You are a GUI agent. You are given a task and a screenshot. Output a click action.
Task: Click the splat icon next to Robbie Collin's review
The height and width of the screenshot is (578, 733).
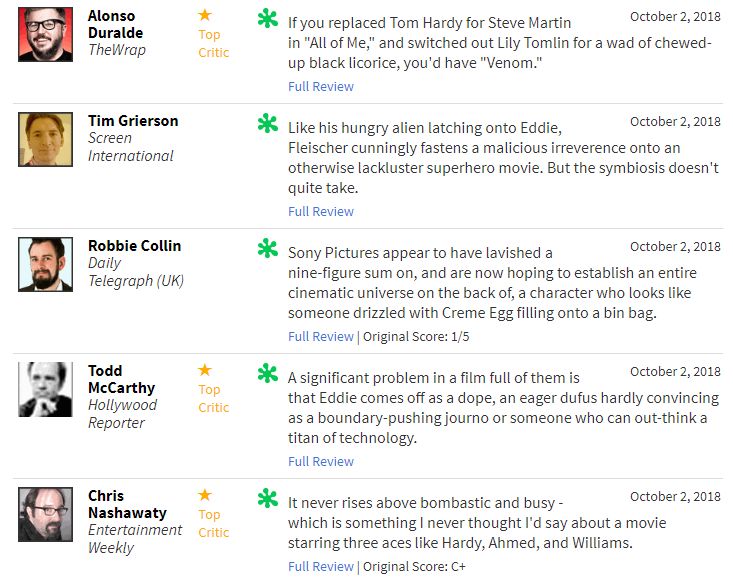pos(267,249)
